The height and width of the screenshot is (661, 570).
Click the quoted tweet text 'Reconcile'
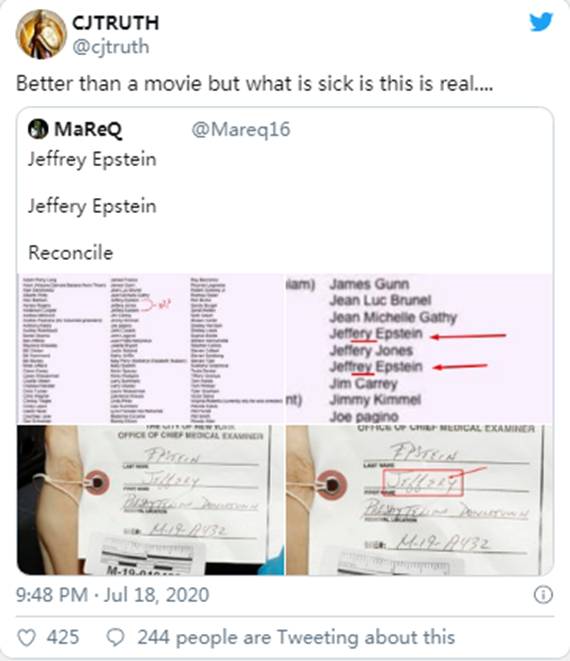(70, 253)
